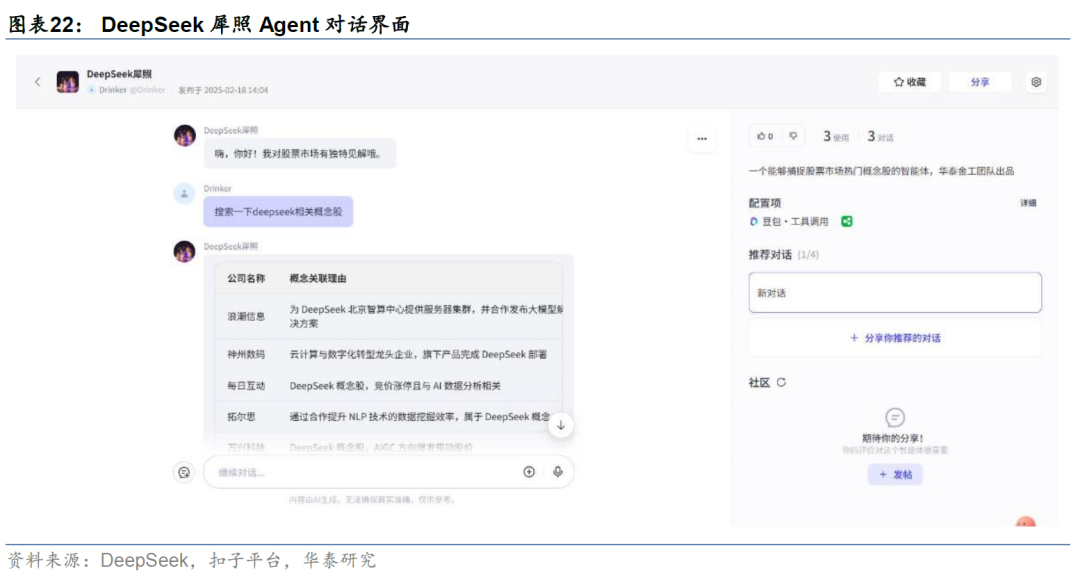Image resolution: width=1080 pixels, height=580 pixels.
Task: Click the 发帖 post button
Action: (x=895, y=475)
